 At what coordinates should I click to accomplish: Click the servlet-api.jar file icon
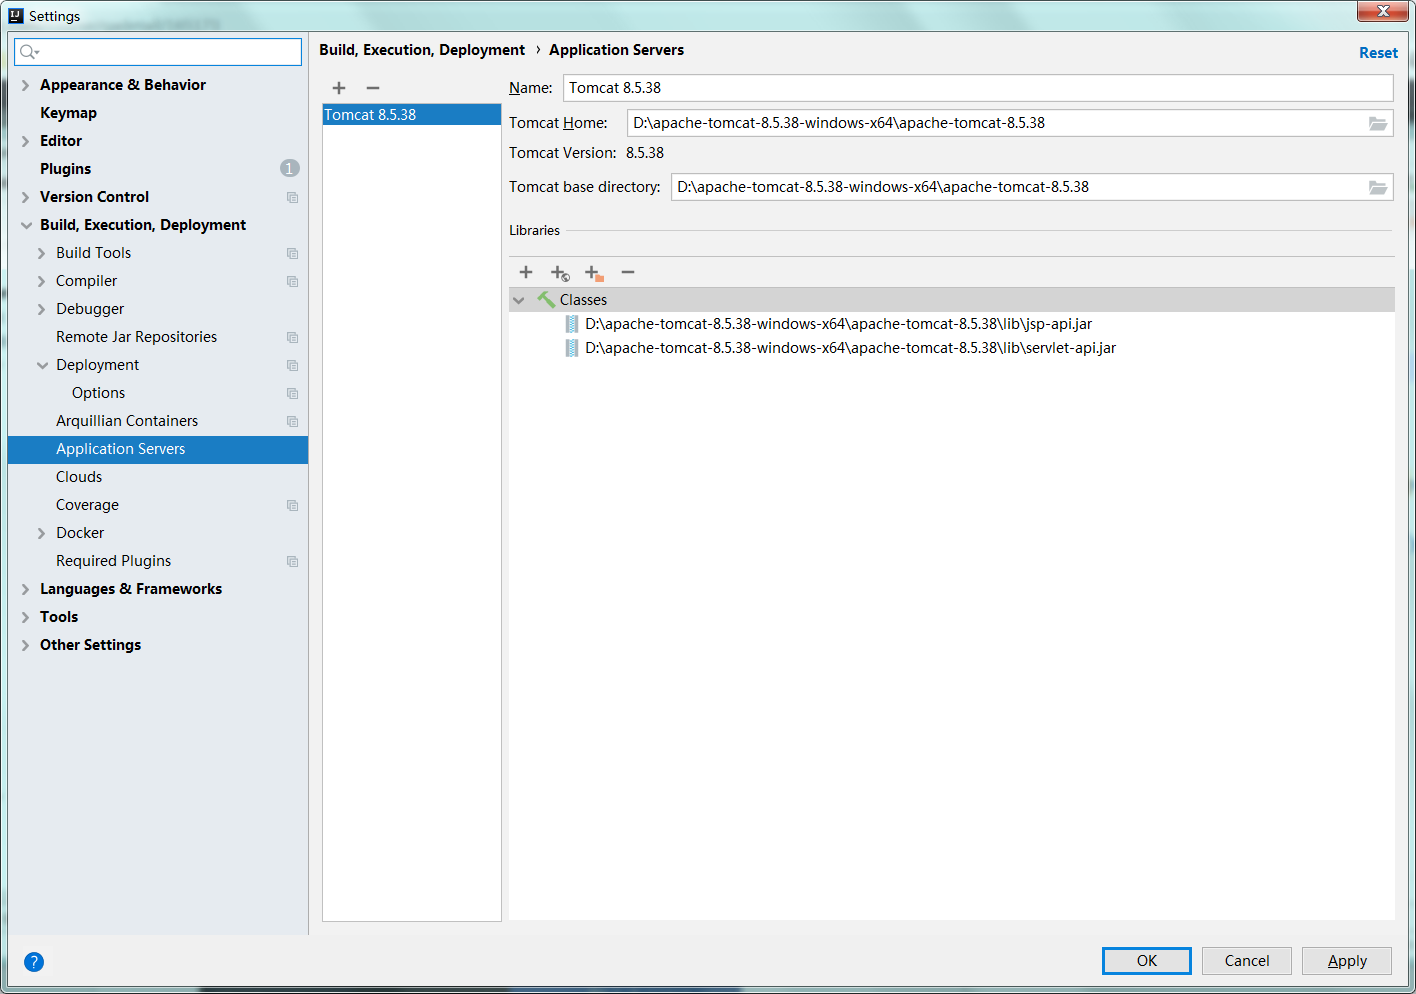[x=572, y=348]
